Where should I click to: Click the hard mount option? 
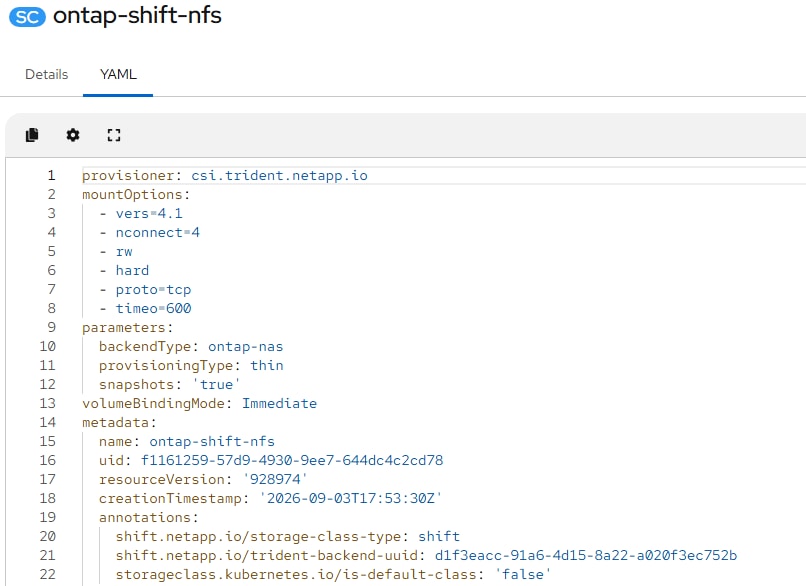point(132,271)
